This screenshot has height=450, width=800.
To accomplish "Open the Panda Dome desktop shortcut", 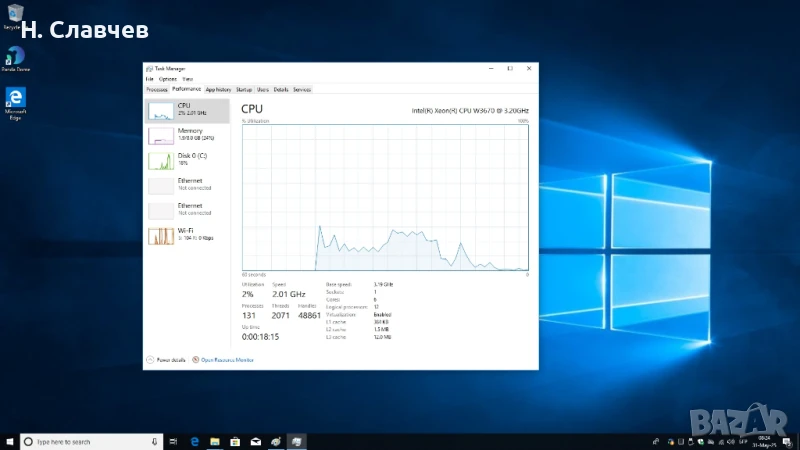I will click(x=15, y=57).
